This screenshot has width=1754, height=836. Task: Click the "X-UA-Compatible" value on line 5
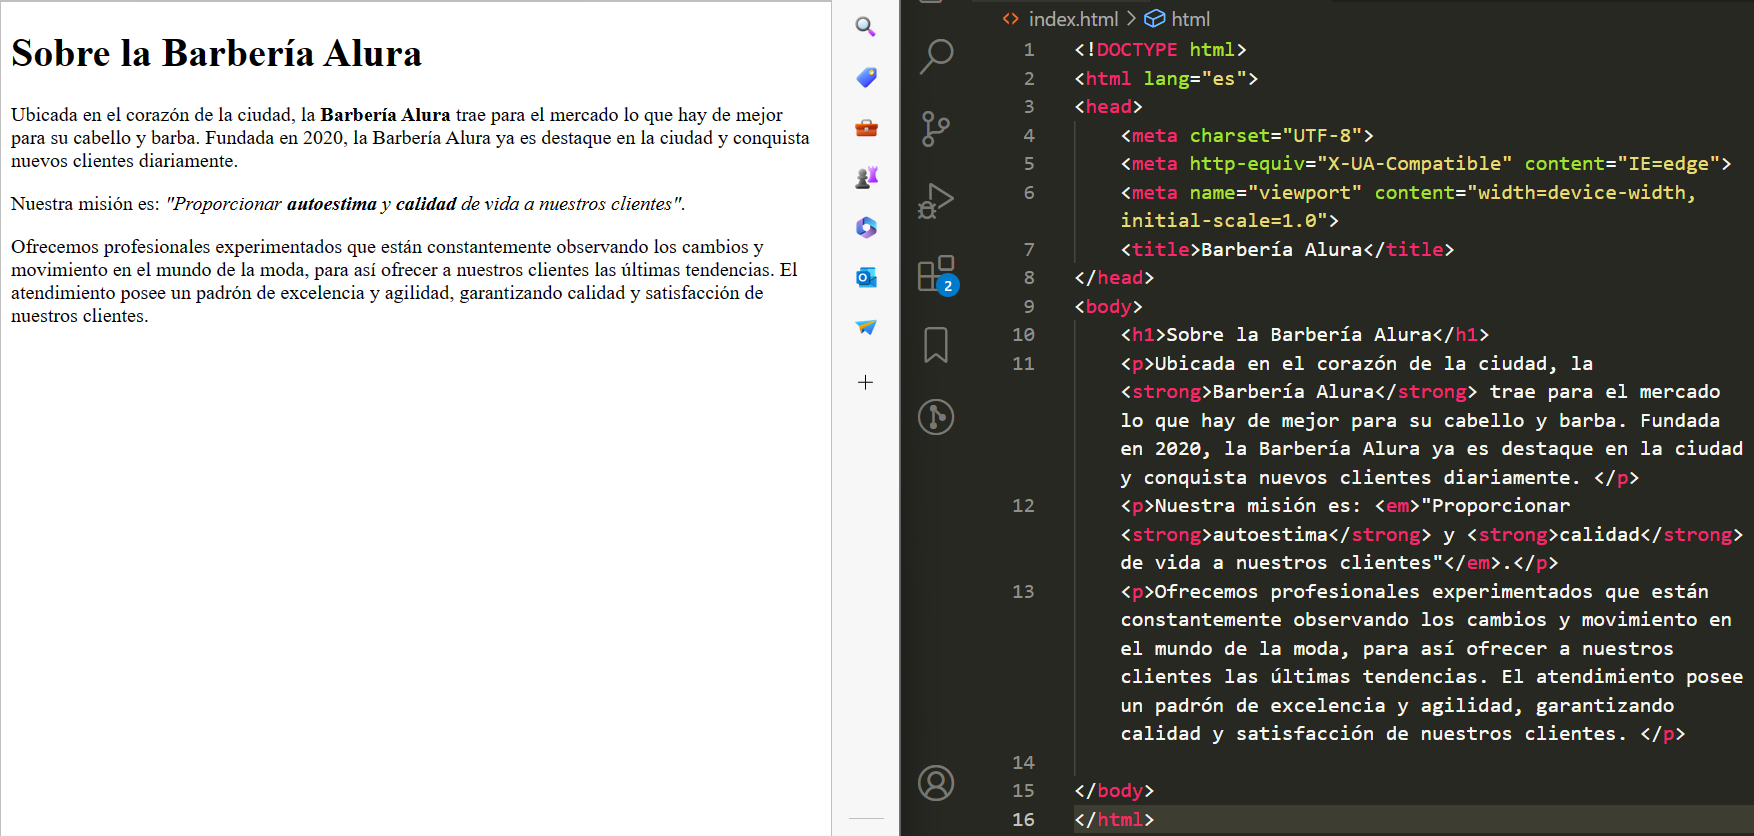[1414, 164]
